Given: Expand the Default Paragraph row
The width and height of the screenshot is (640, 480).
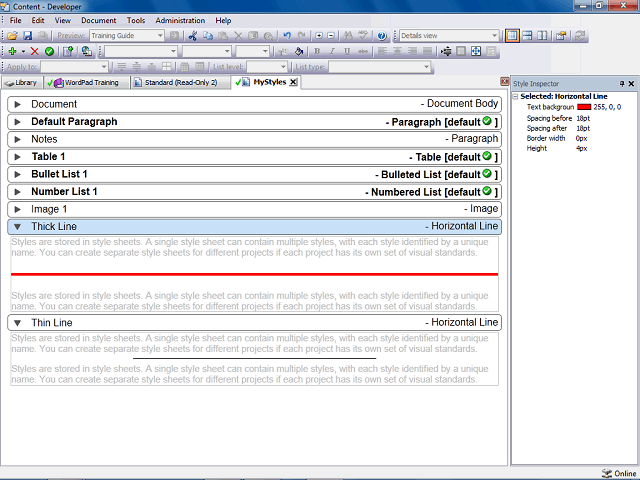Looking at the screenshot, I should point(18,122).
